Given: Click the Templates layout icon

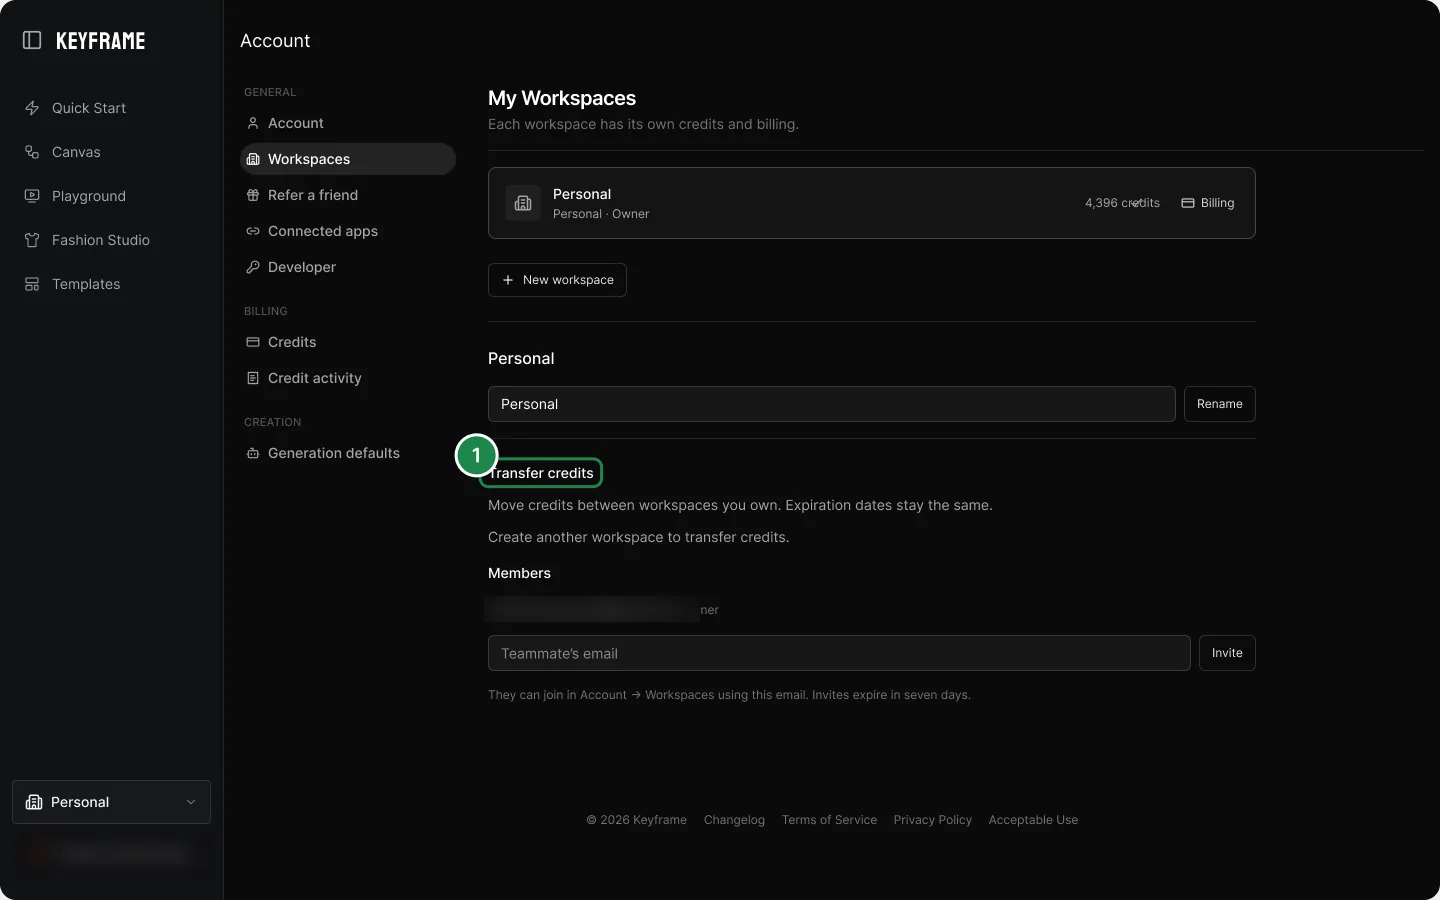Looking at the screenshot, I should pyautogui.click(x=32, y=284).
